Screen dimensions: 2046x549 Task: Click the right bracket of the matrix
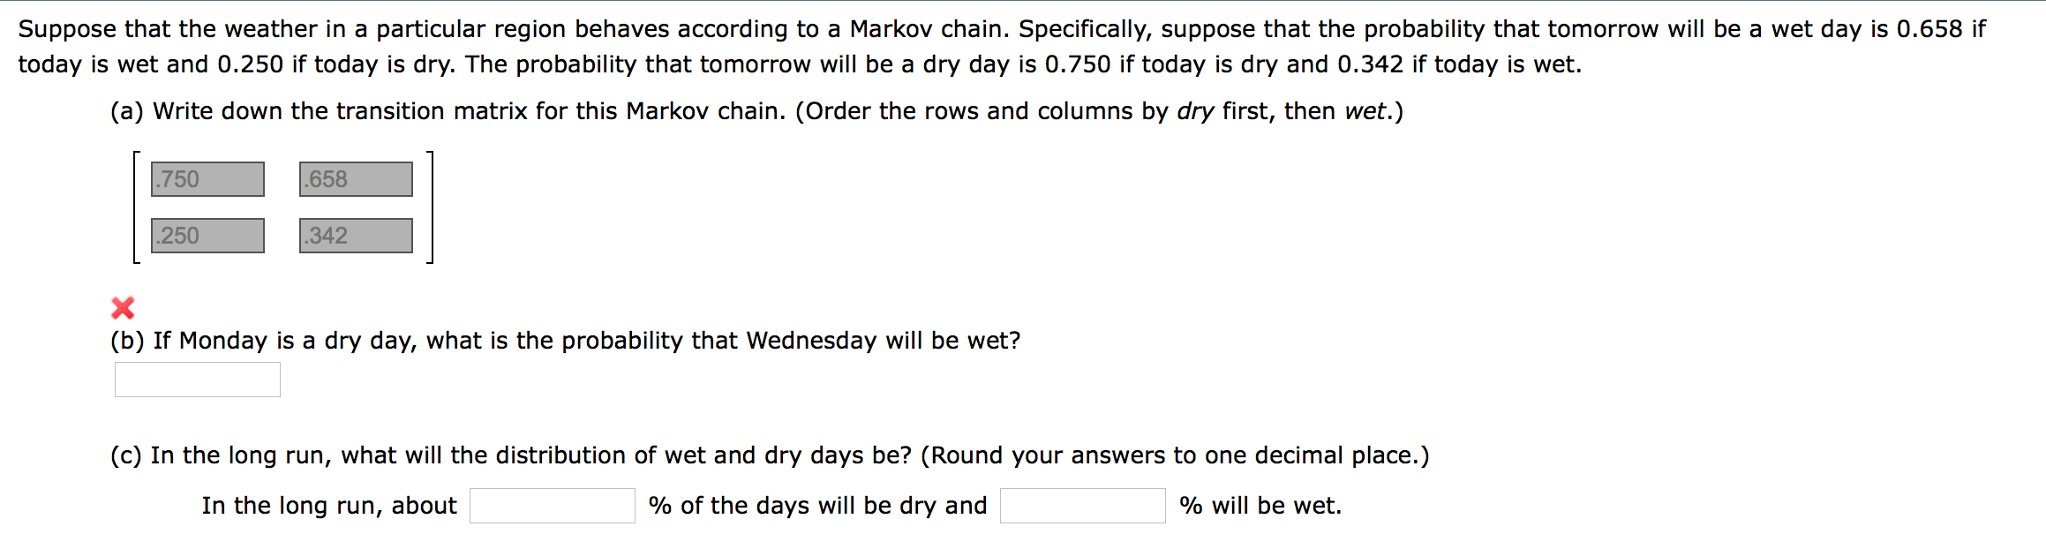coord(429,207)
